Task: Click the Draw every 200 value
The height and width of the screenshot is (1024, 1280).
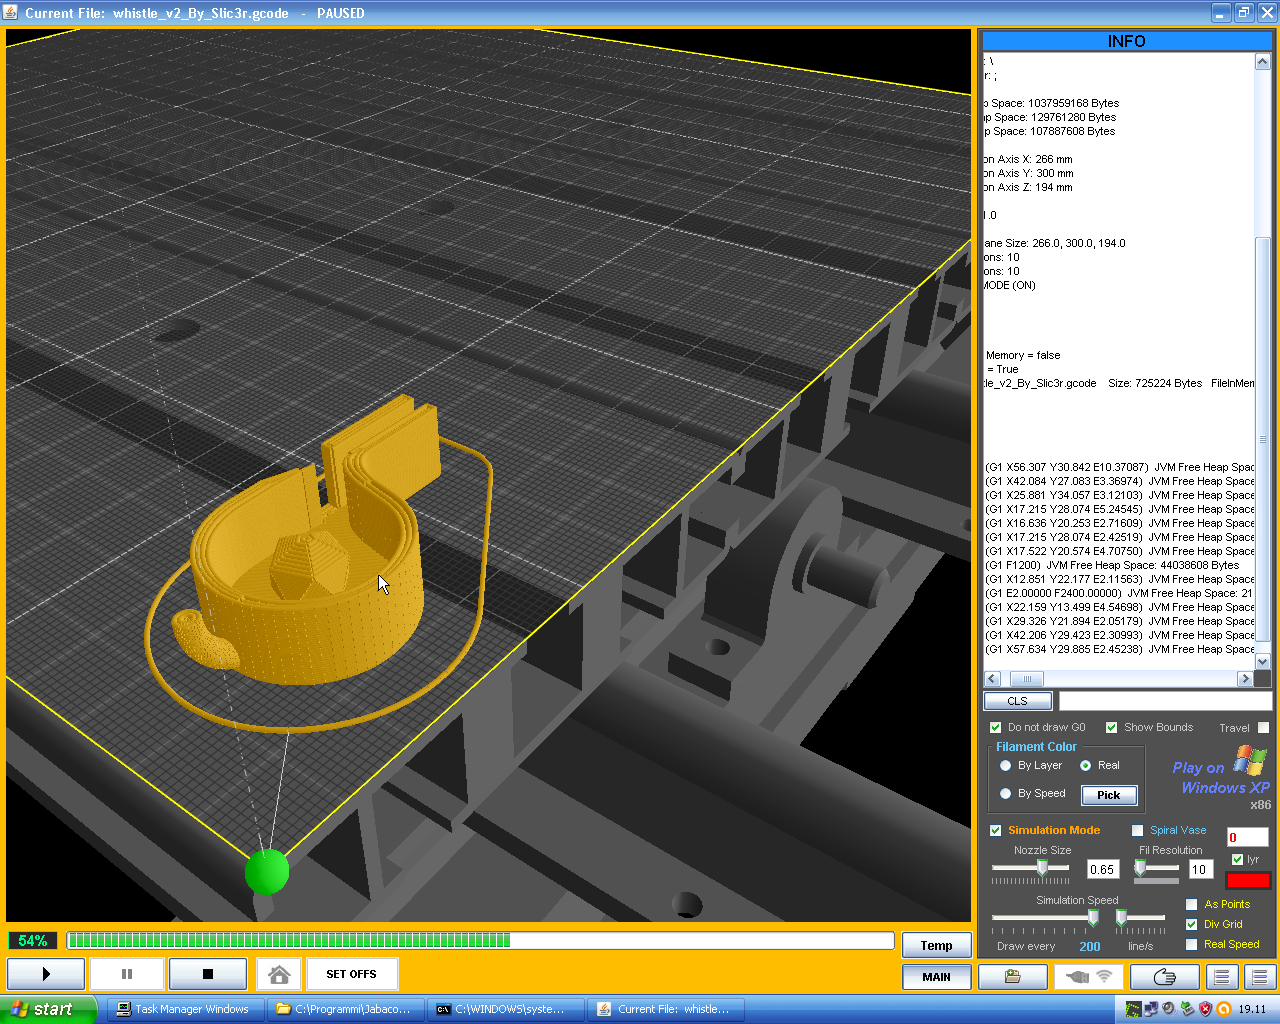Action: (x=1090, y=946)
